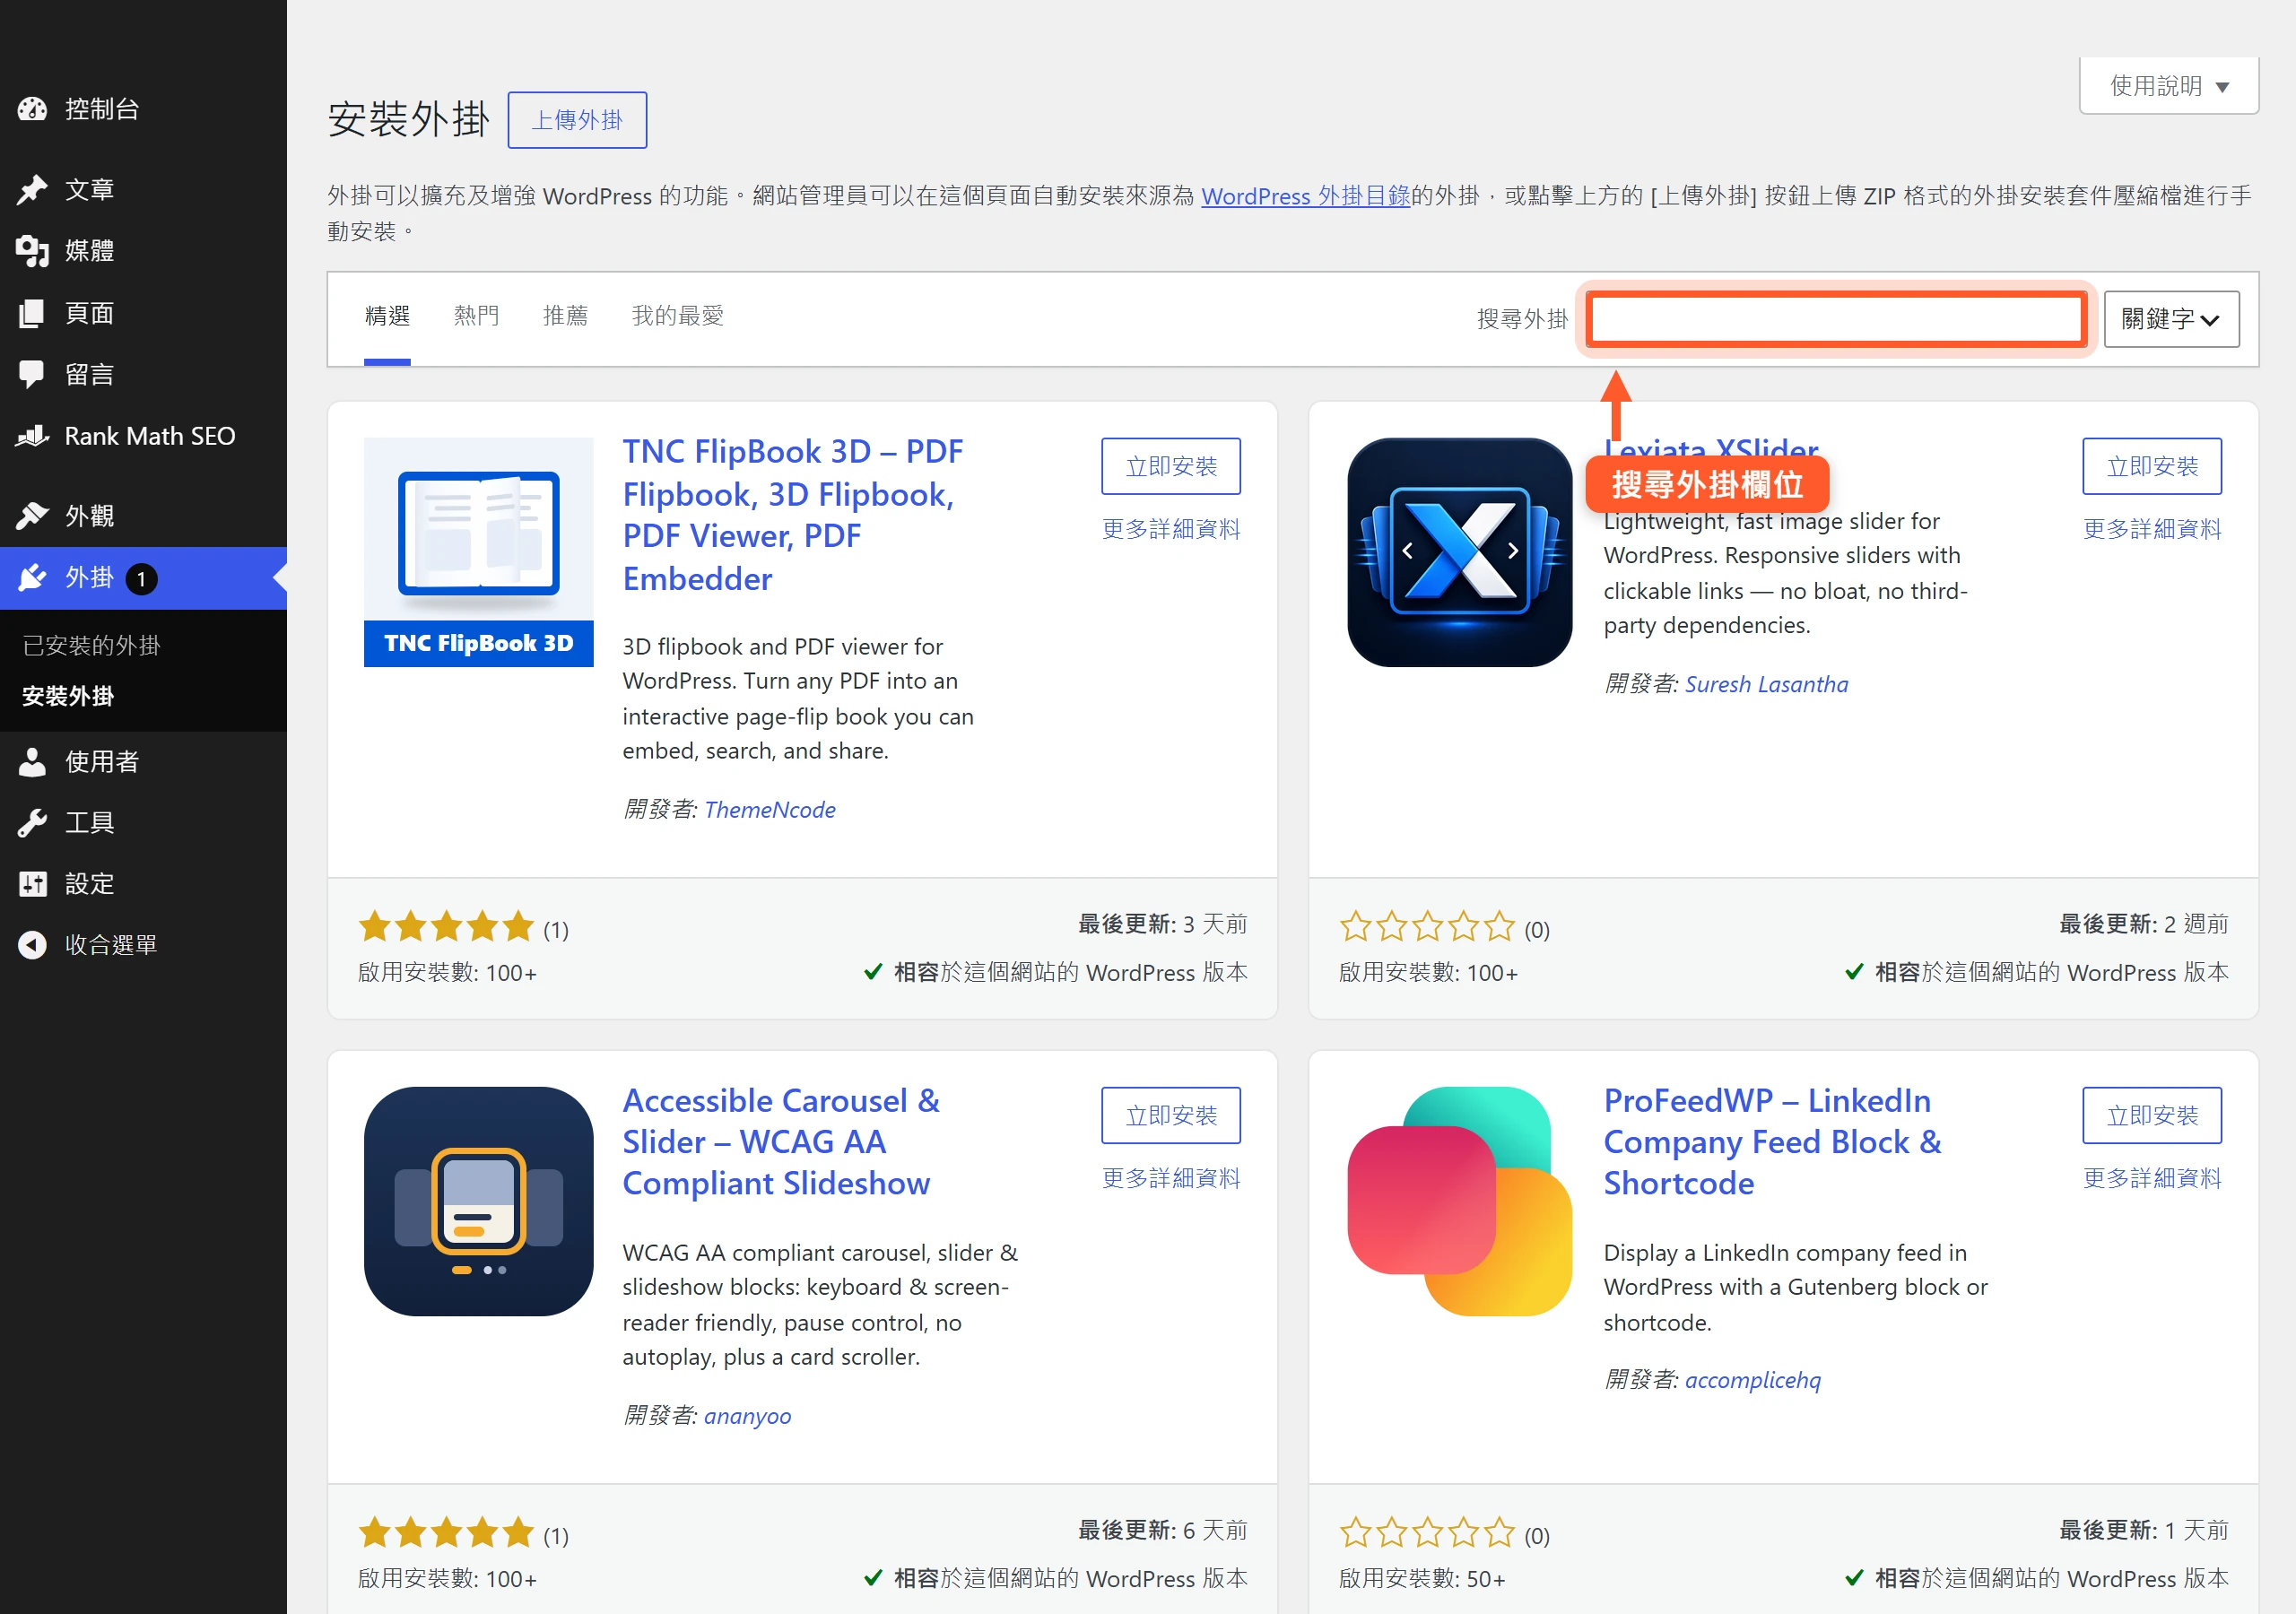The image size is (2296, 1614).
Task: Click the 設定 sliders icon
Action: pyautogui.click(x=32, y=884)
